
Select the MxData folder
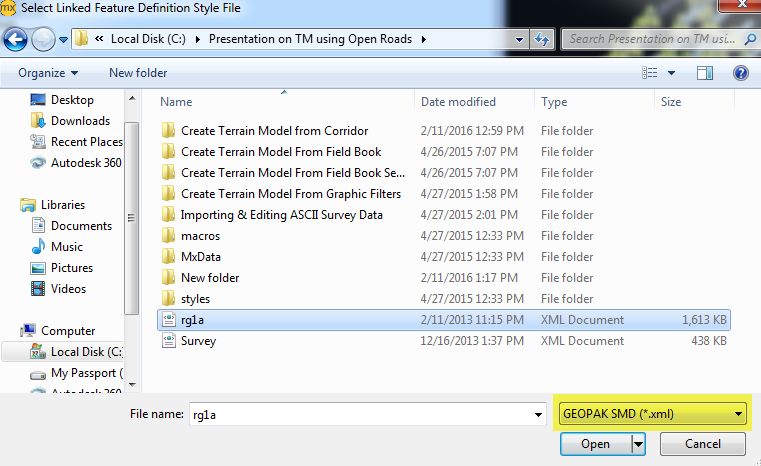click(x=200, y=257)
